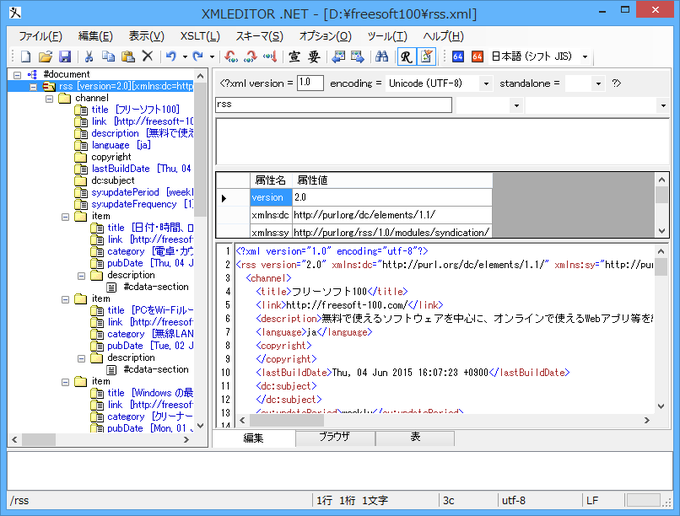Click the red down-arrow insert node icon
The width and height of the screenshot is (680, 516).
click(x=270, y=56)
